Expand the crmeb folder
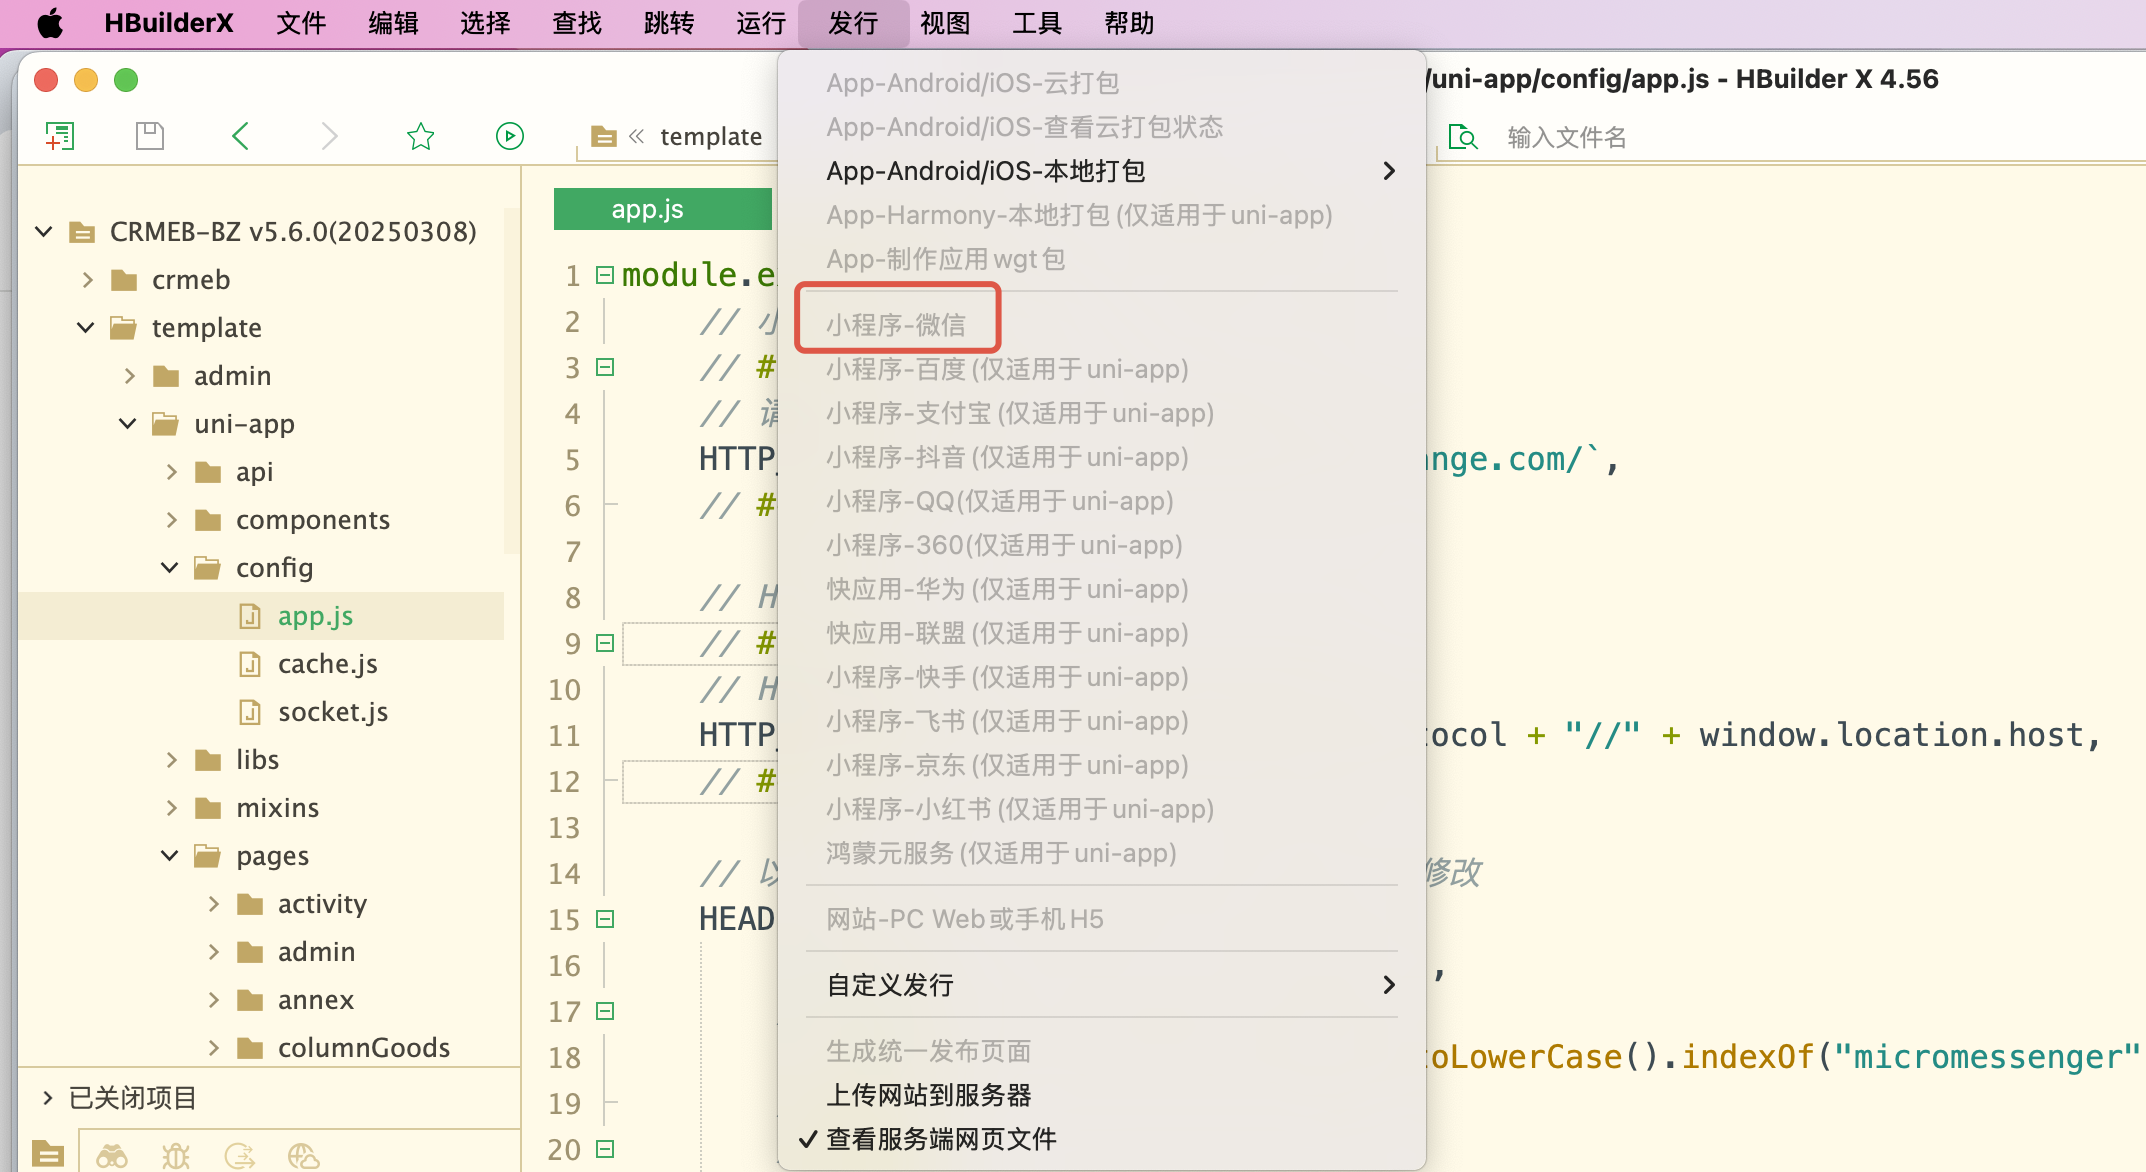2146x1172 pixels. pos(87,280)
